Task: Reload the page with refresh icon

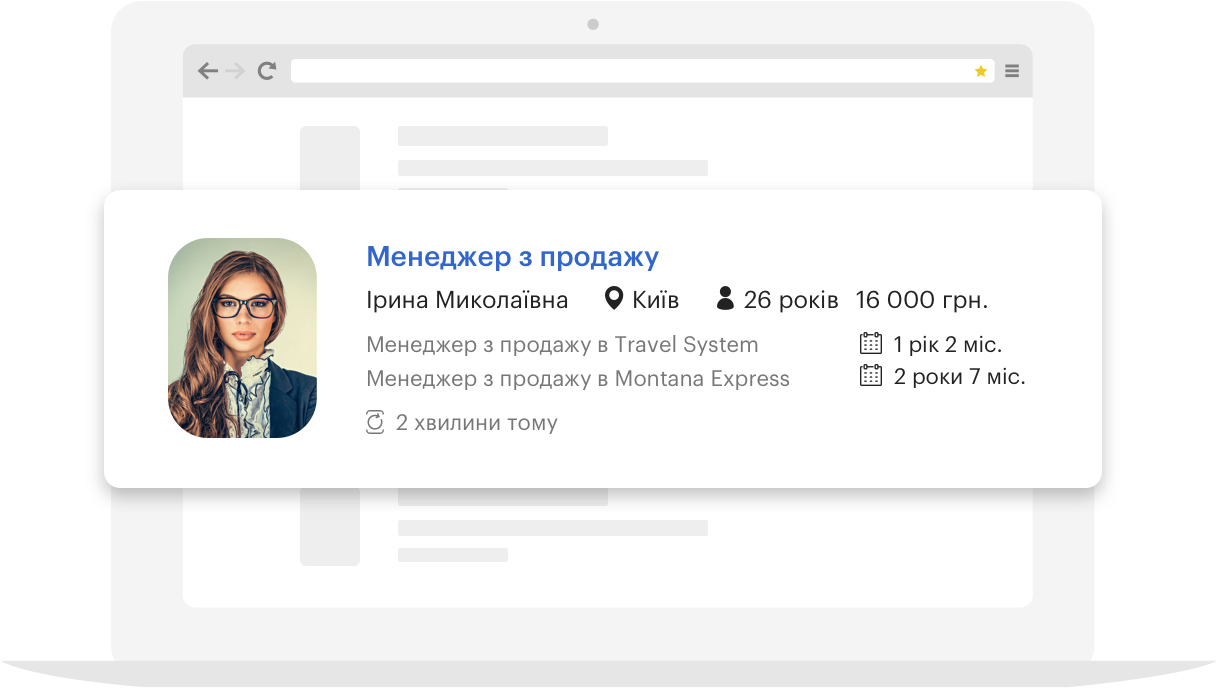Action: point(266,71)
